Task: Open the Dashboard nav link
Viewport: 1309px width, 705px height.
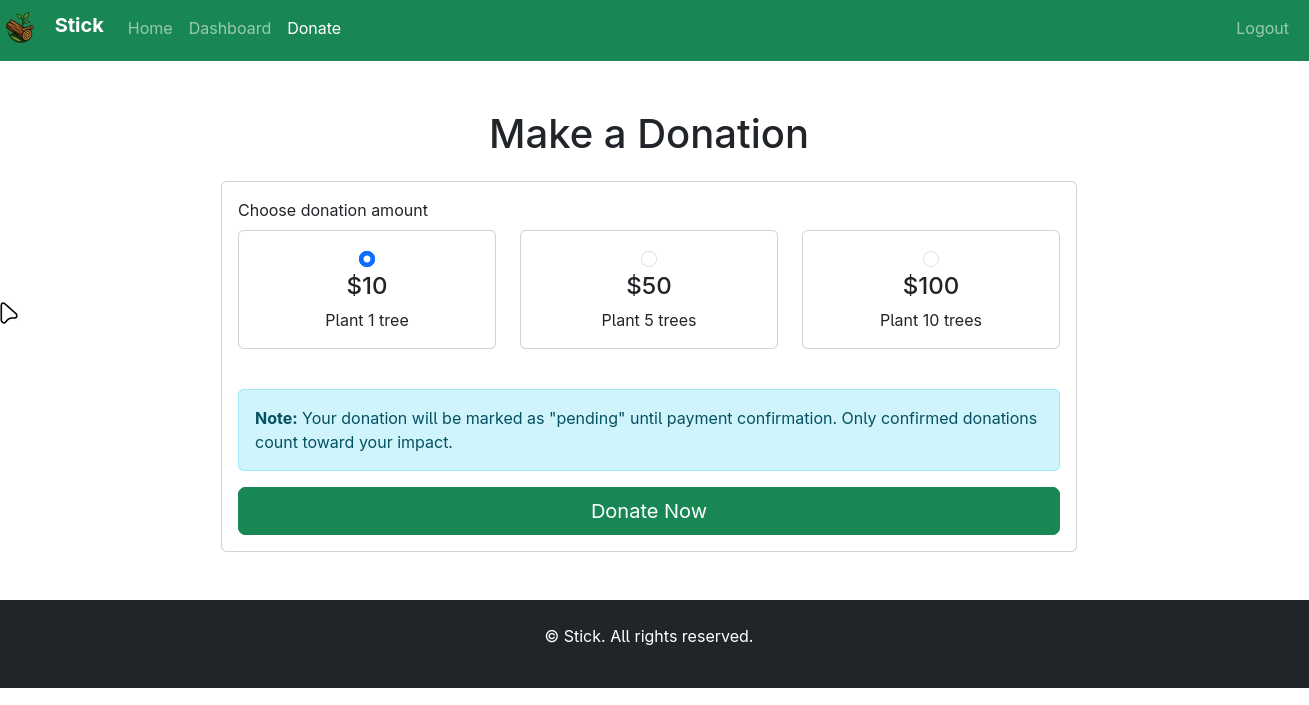Action: click(230, 28)
